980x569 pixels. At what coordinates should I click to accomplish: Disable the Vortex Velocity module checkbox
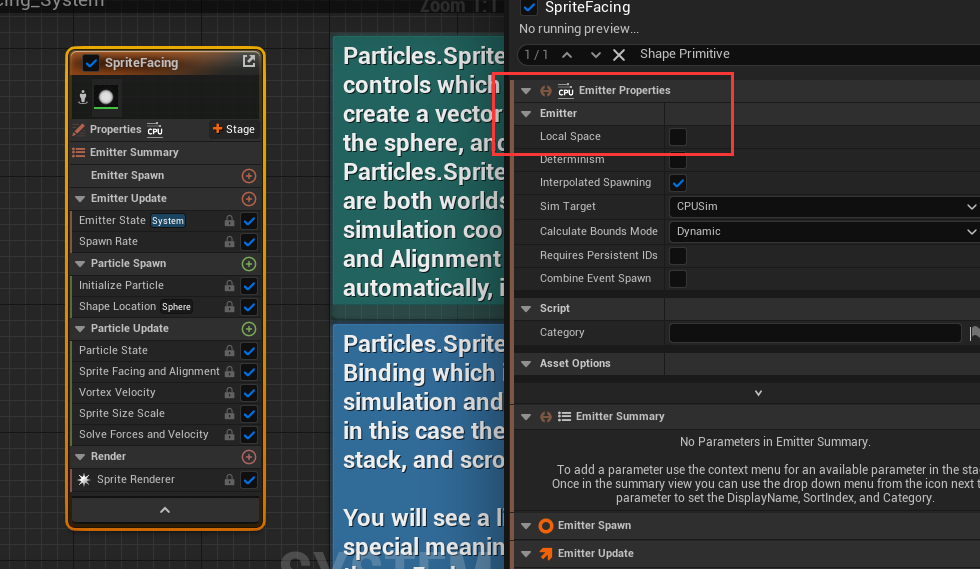(x=249, y=393)
